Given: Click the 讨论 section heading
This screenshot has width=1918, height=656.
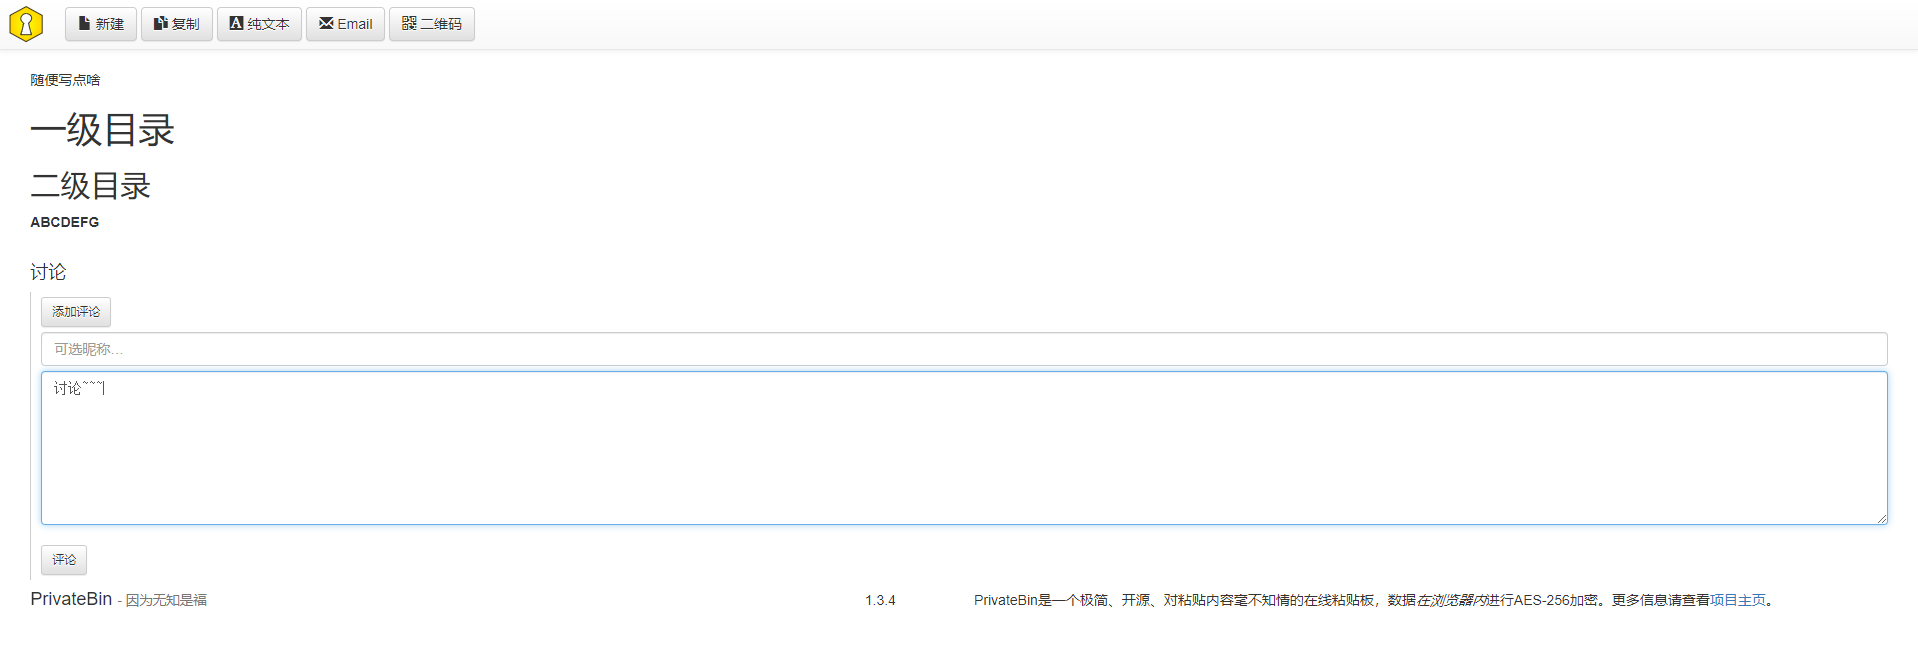Looking at the screenshot, I should pyautogui.click(x=48, y=272).
